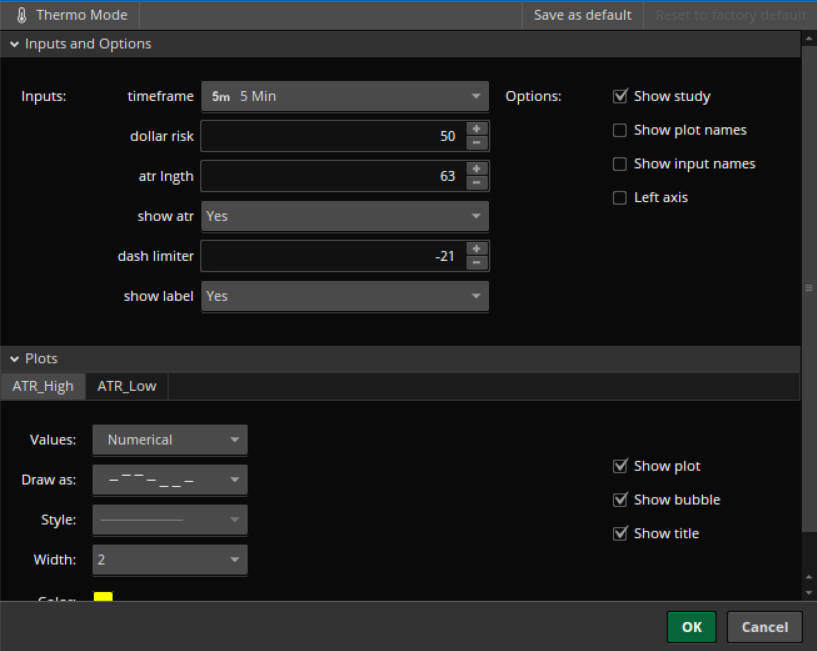Click Save as default button
Viewport: 817px width, 651px height.
tap(583, 15)
